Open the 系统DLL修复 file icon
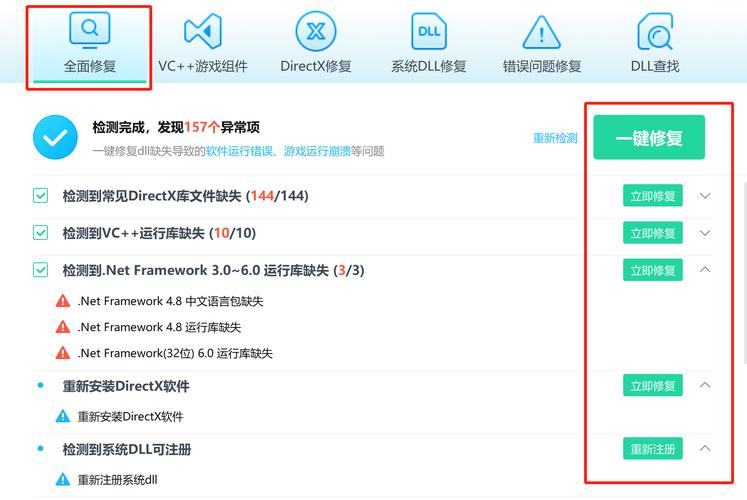The image size is (747, 500). [429, 31]
